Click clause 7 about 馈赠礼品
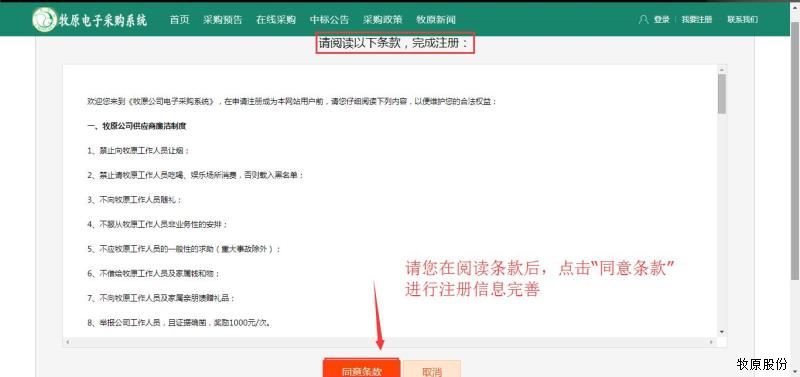The width and height of the screenshot is (800, 377). 161,298
